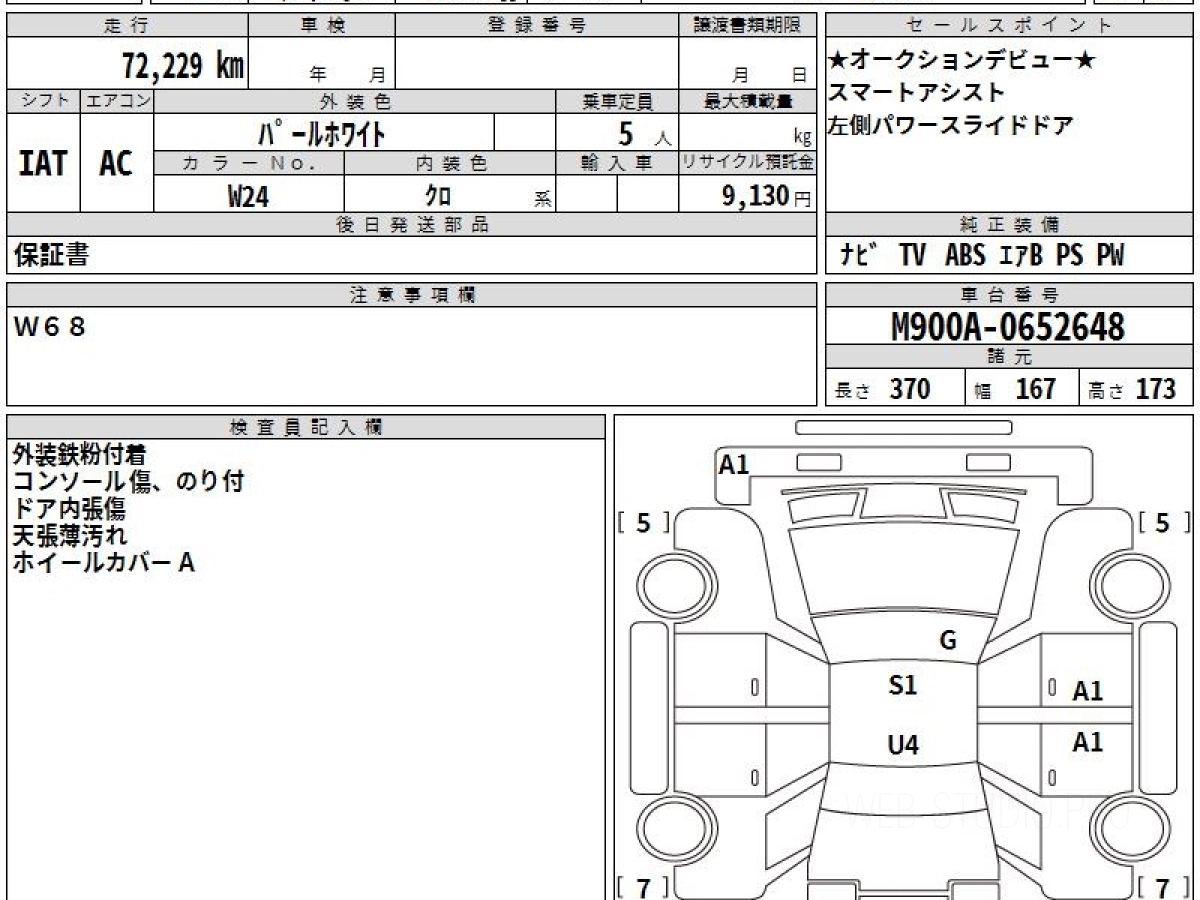Image resolution: width=1200 pixels, height=900 pixels.
Task: Click the PW equipment entry
Action: tap(1110, 255)
